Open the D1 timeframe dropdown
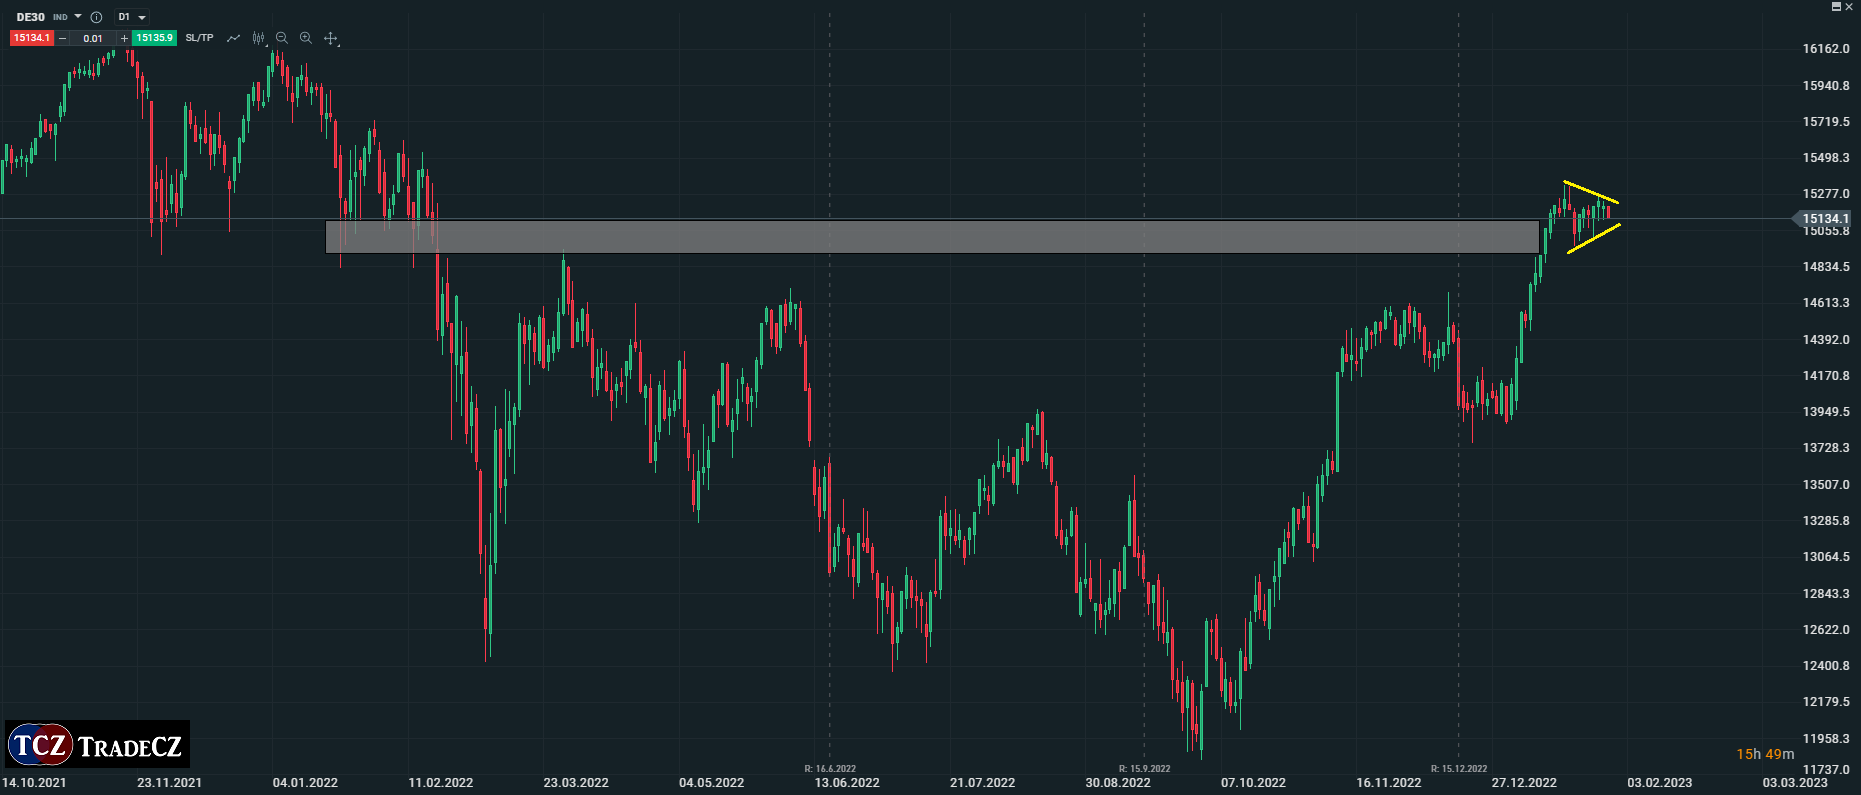 coord(131,17)
